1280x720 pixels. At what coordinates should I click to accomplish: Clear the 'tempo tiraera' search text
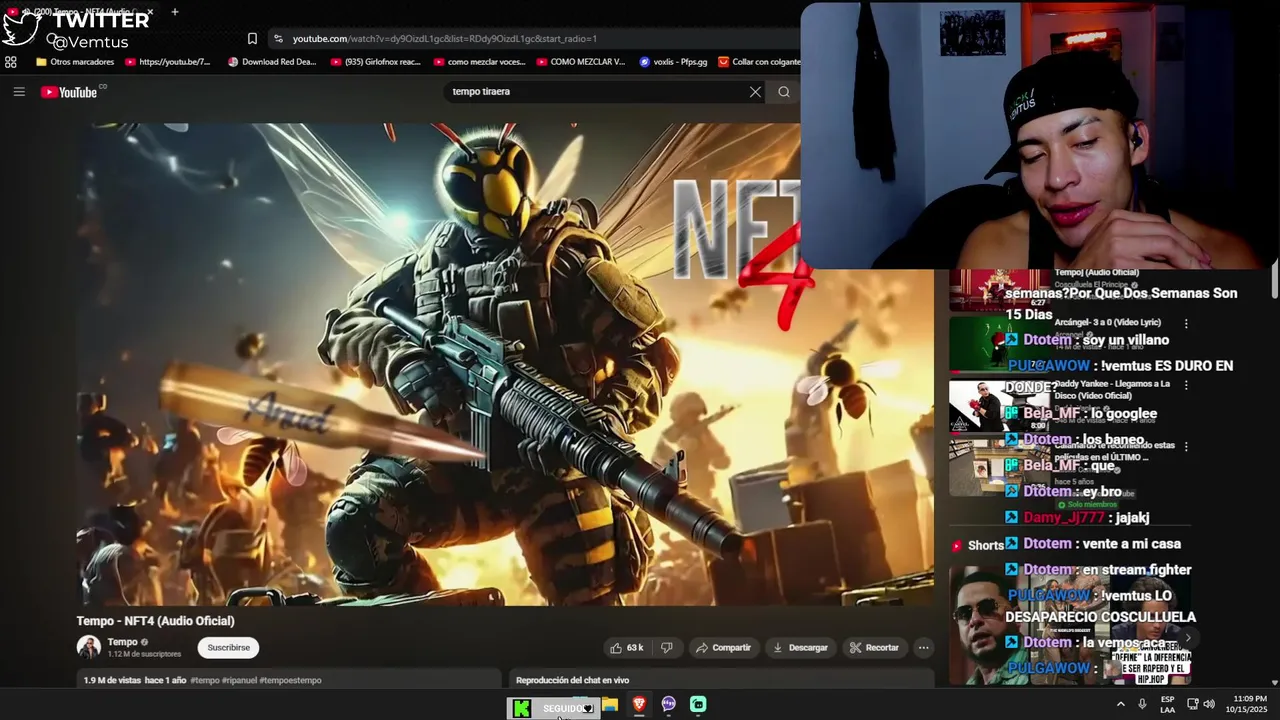click(755, 92)
